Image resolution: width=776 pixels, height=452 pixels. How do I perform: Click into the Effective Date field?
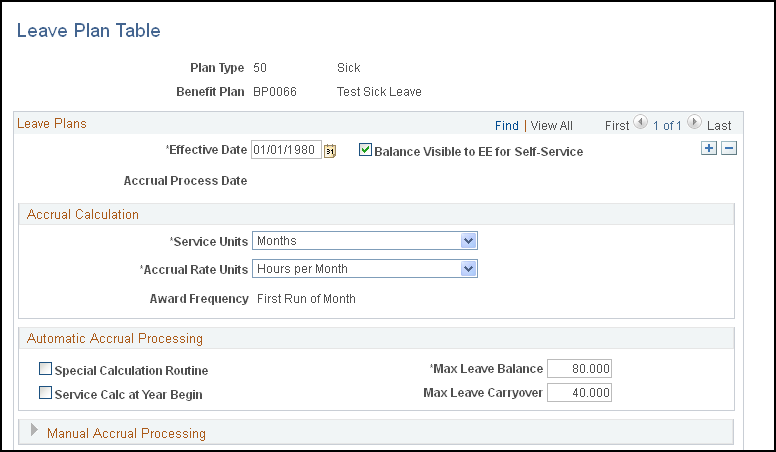pyautogui.click(x=287, y=150)
